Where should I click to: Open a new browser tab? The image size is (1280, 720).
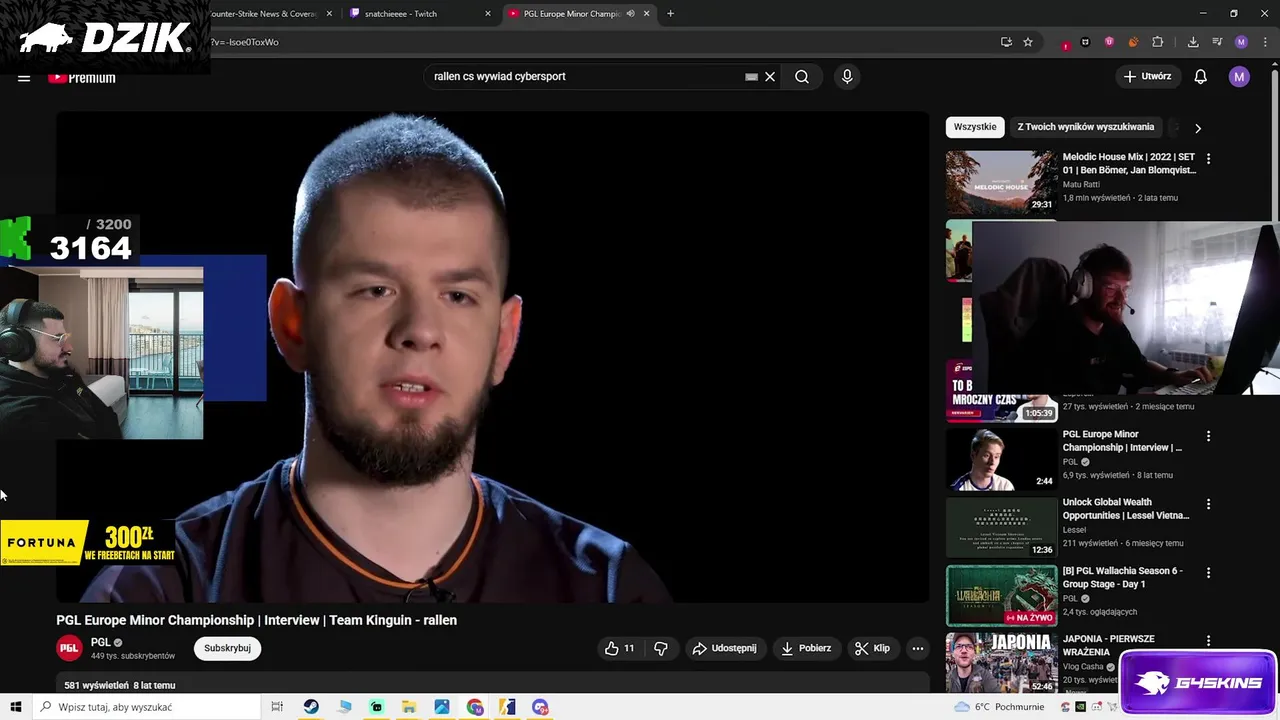(670, 13)
